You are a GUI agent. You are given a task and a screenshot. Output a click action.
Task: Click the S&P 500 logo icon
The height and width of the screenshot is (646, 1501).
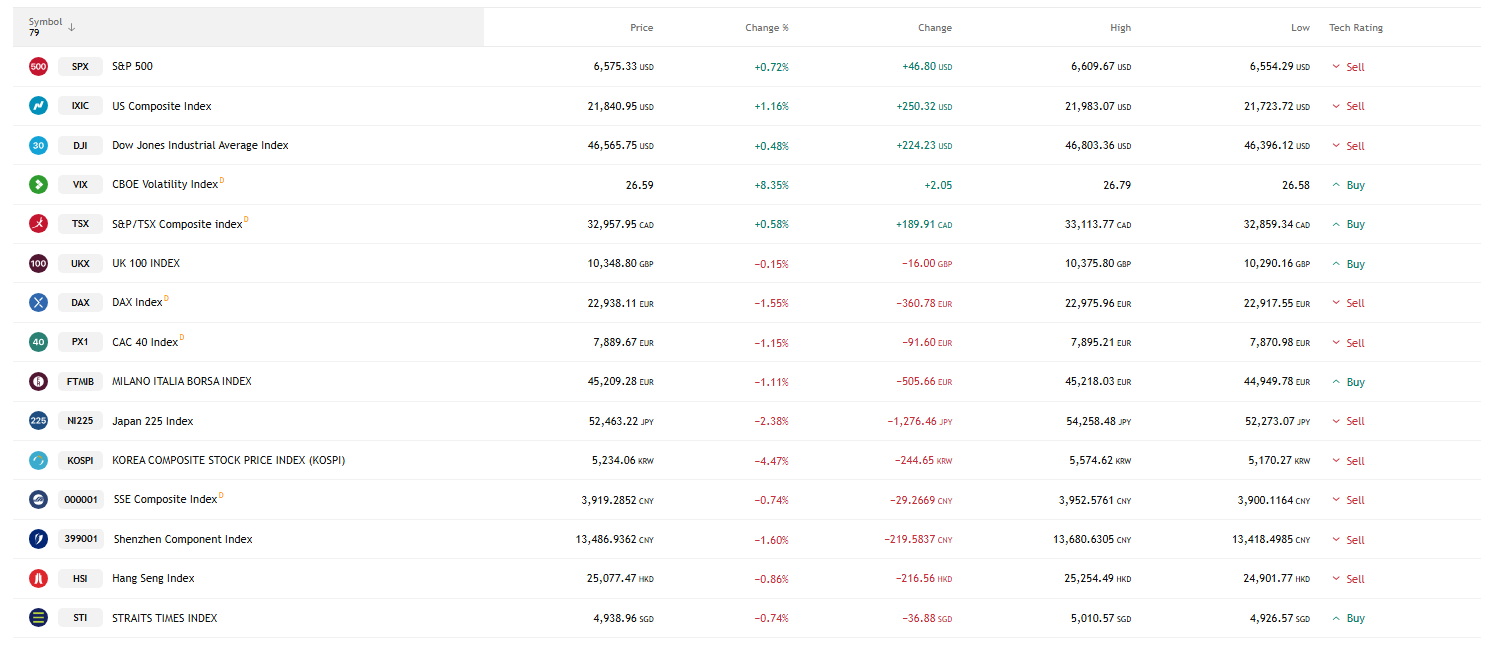(x=38, y=67)
